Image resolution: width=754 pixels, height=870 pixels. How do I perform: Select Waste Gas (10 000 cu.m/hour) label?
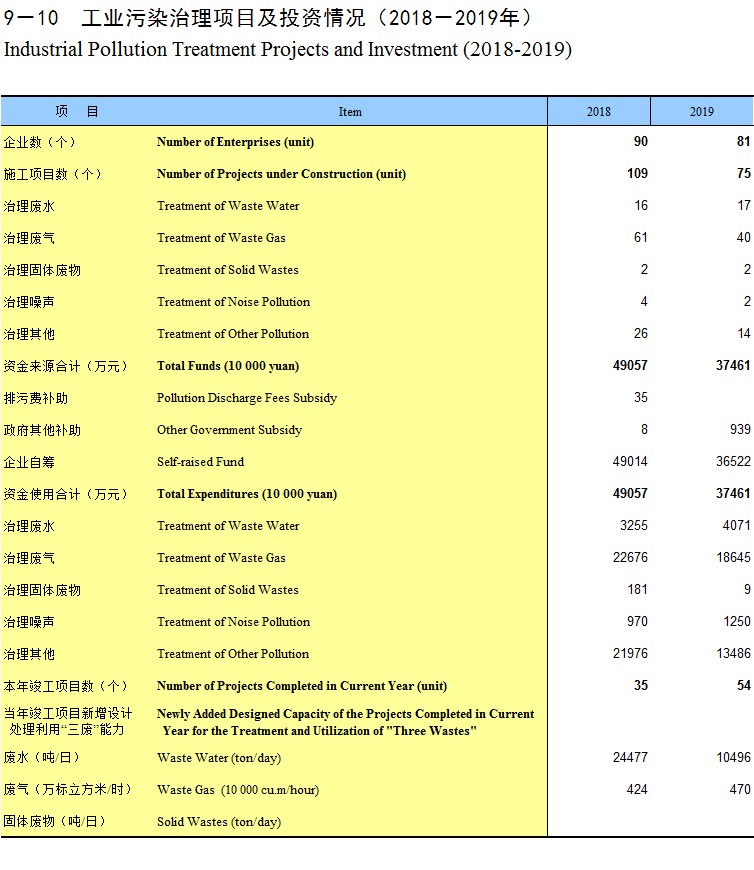238,791
